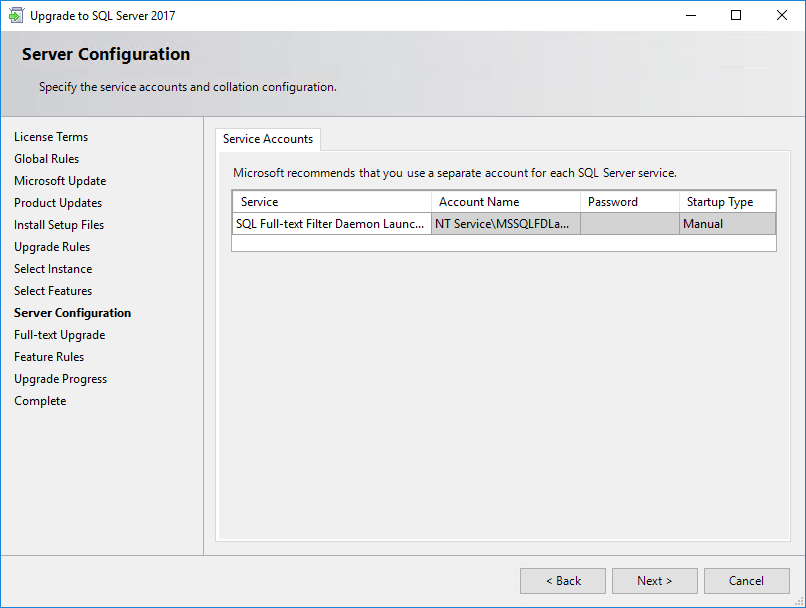Select the NT Service account name cell
The height and width of the screenshot is (608, 806).
506,224
